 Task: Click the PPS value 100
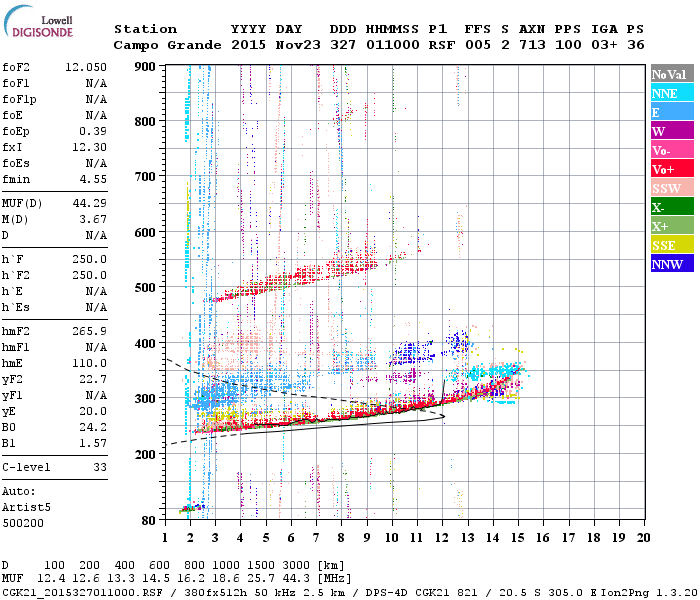568,45
